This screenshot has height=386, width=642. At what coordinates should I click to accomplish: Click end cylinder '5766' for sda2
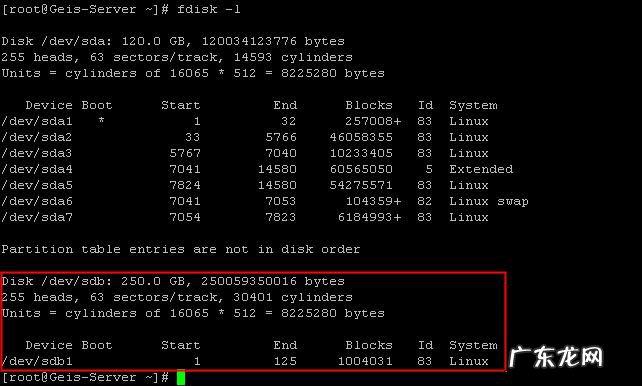(x=281, y=137)
